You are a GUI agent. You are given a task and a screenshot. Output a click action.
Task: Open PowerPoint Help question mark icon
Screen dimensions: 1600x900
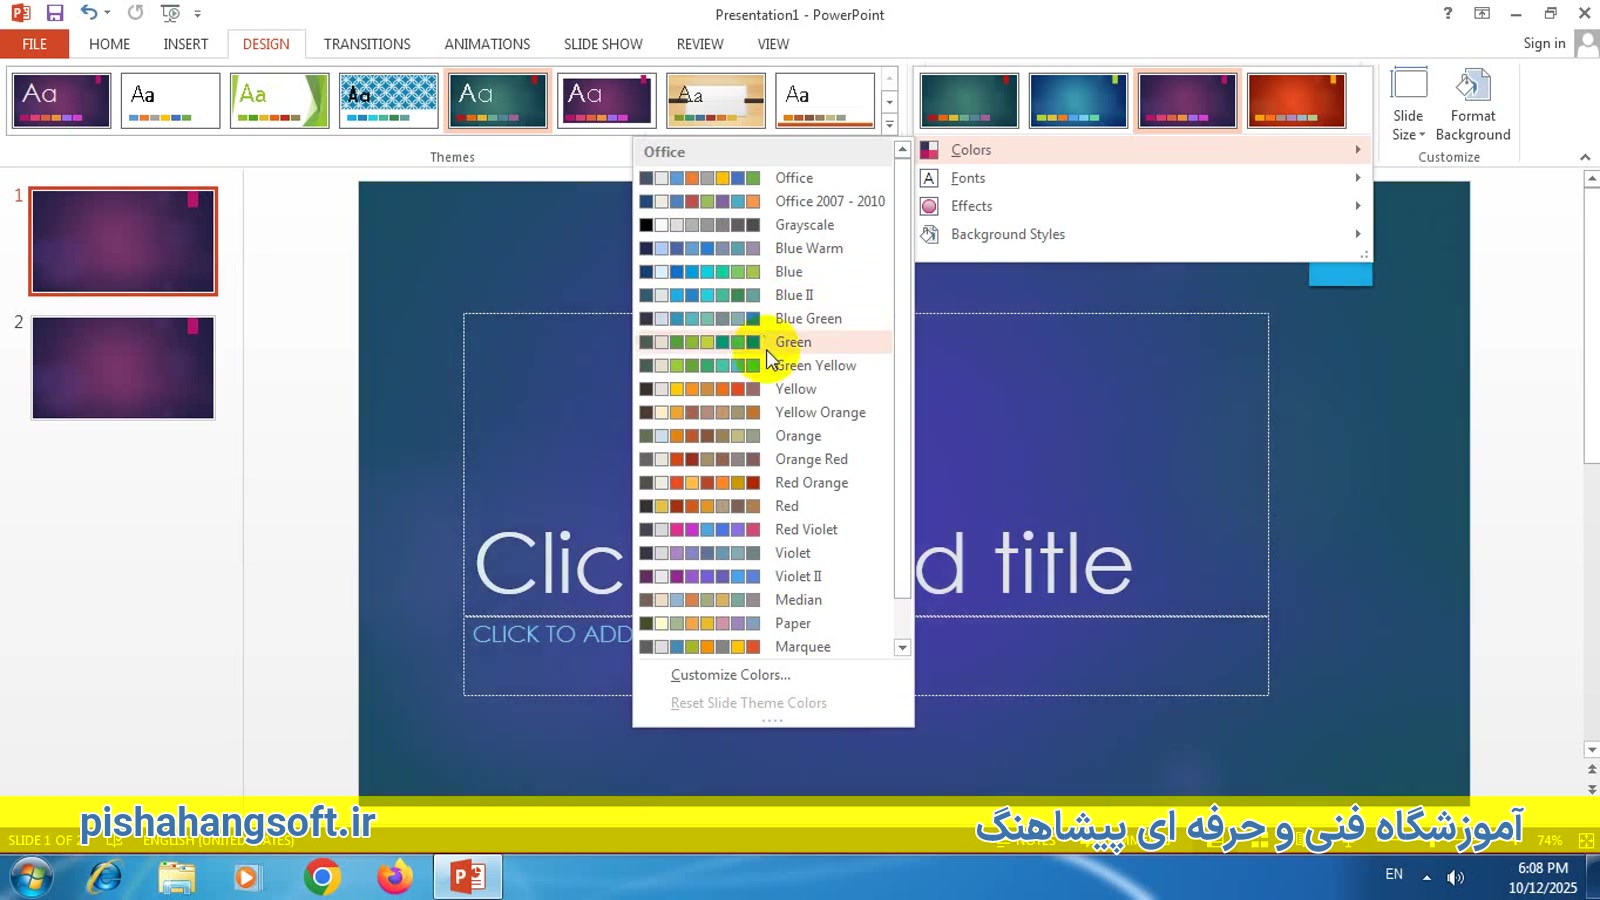click(x=1447, y=13)
